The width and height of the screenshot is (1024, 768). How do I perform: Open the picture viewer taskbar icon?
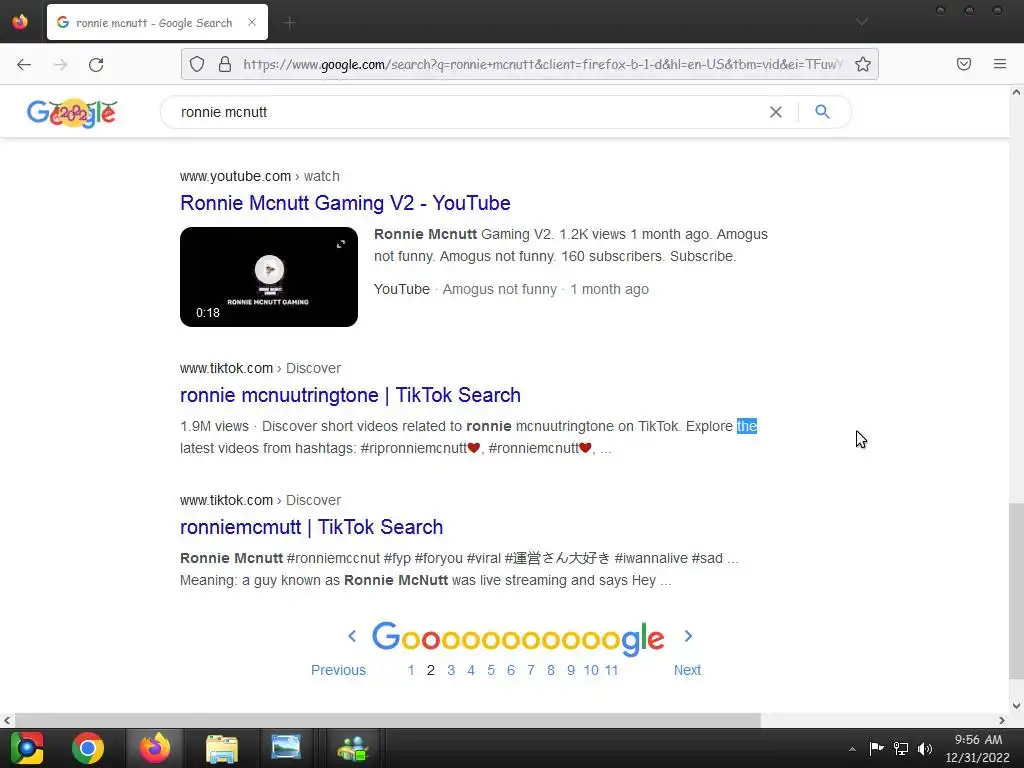coord(285,748)
